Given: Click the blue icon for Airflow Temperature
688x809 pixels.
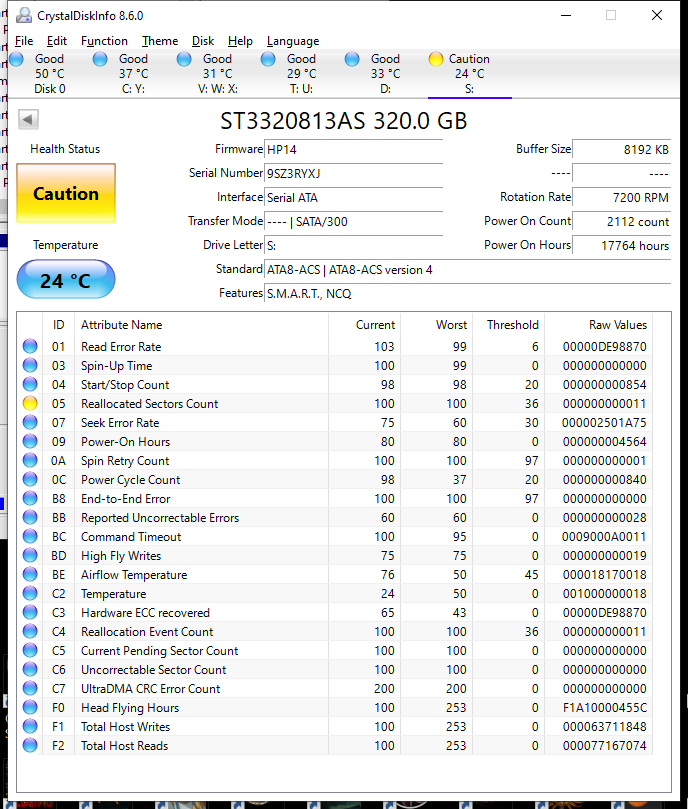Looking at the screenshot, I should (30, 574).
